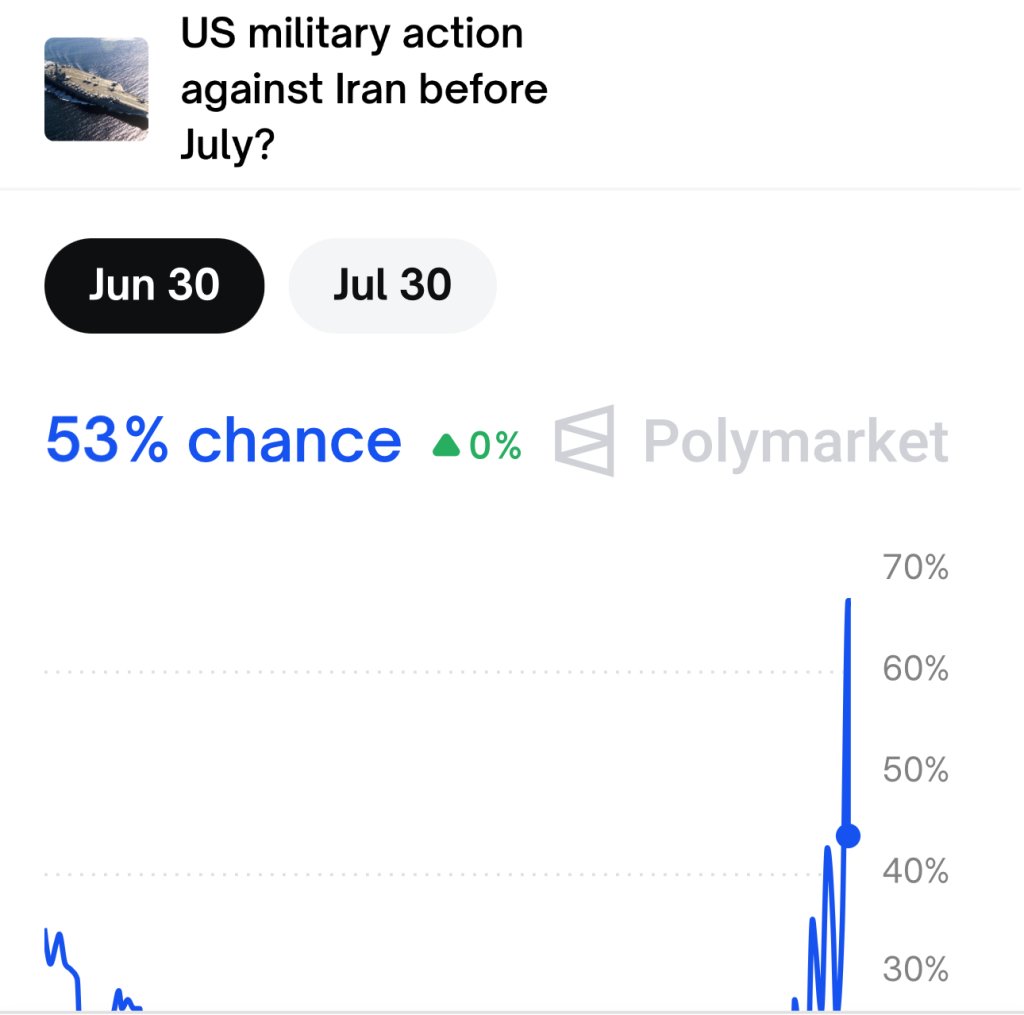Open the market title US military action
Screen dimensions: 1024x1015
point(364,89)
